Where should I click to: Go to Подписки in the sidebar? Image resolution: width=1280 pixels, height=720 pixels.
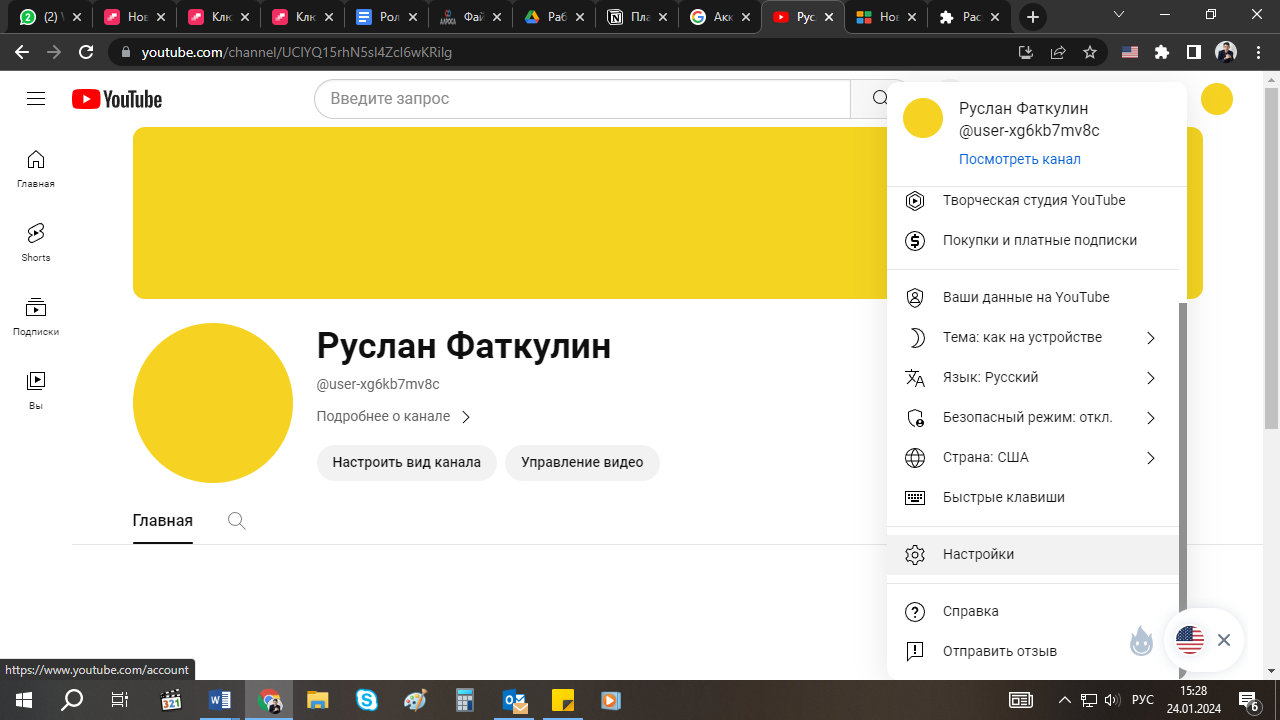[x=36, y=316]
